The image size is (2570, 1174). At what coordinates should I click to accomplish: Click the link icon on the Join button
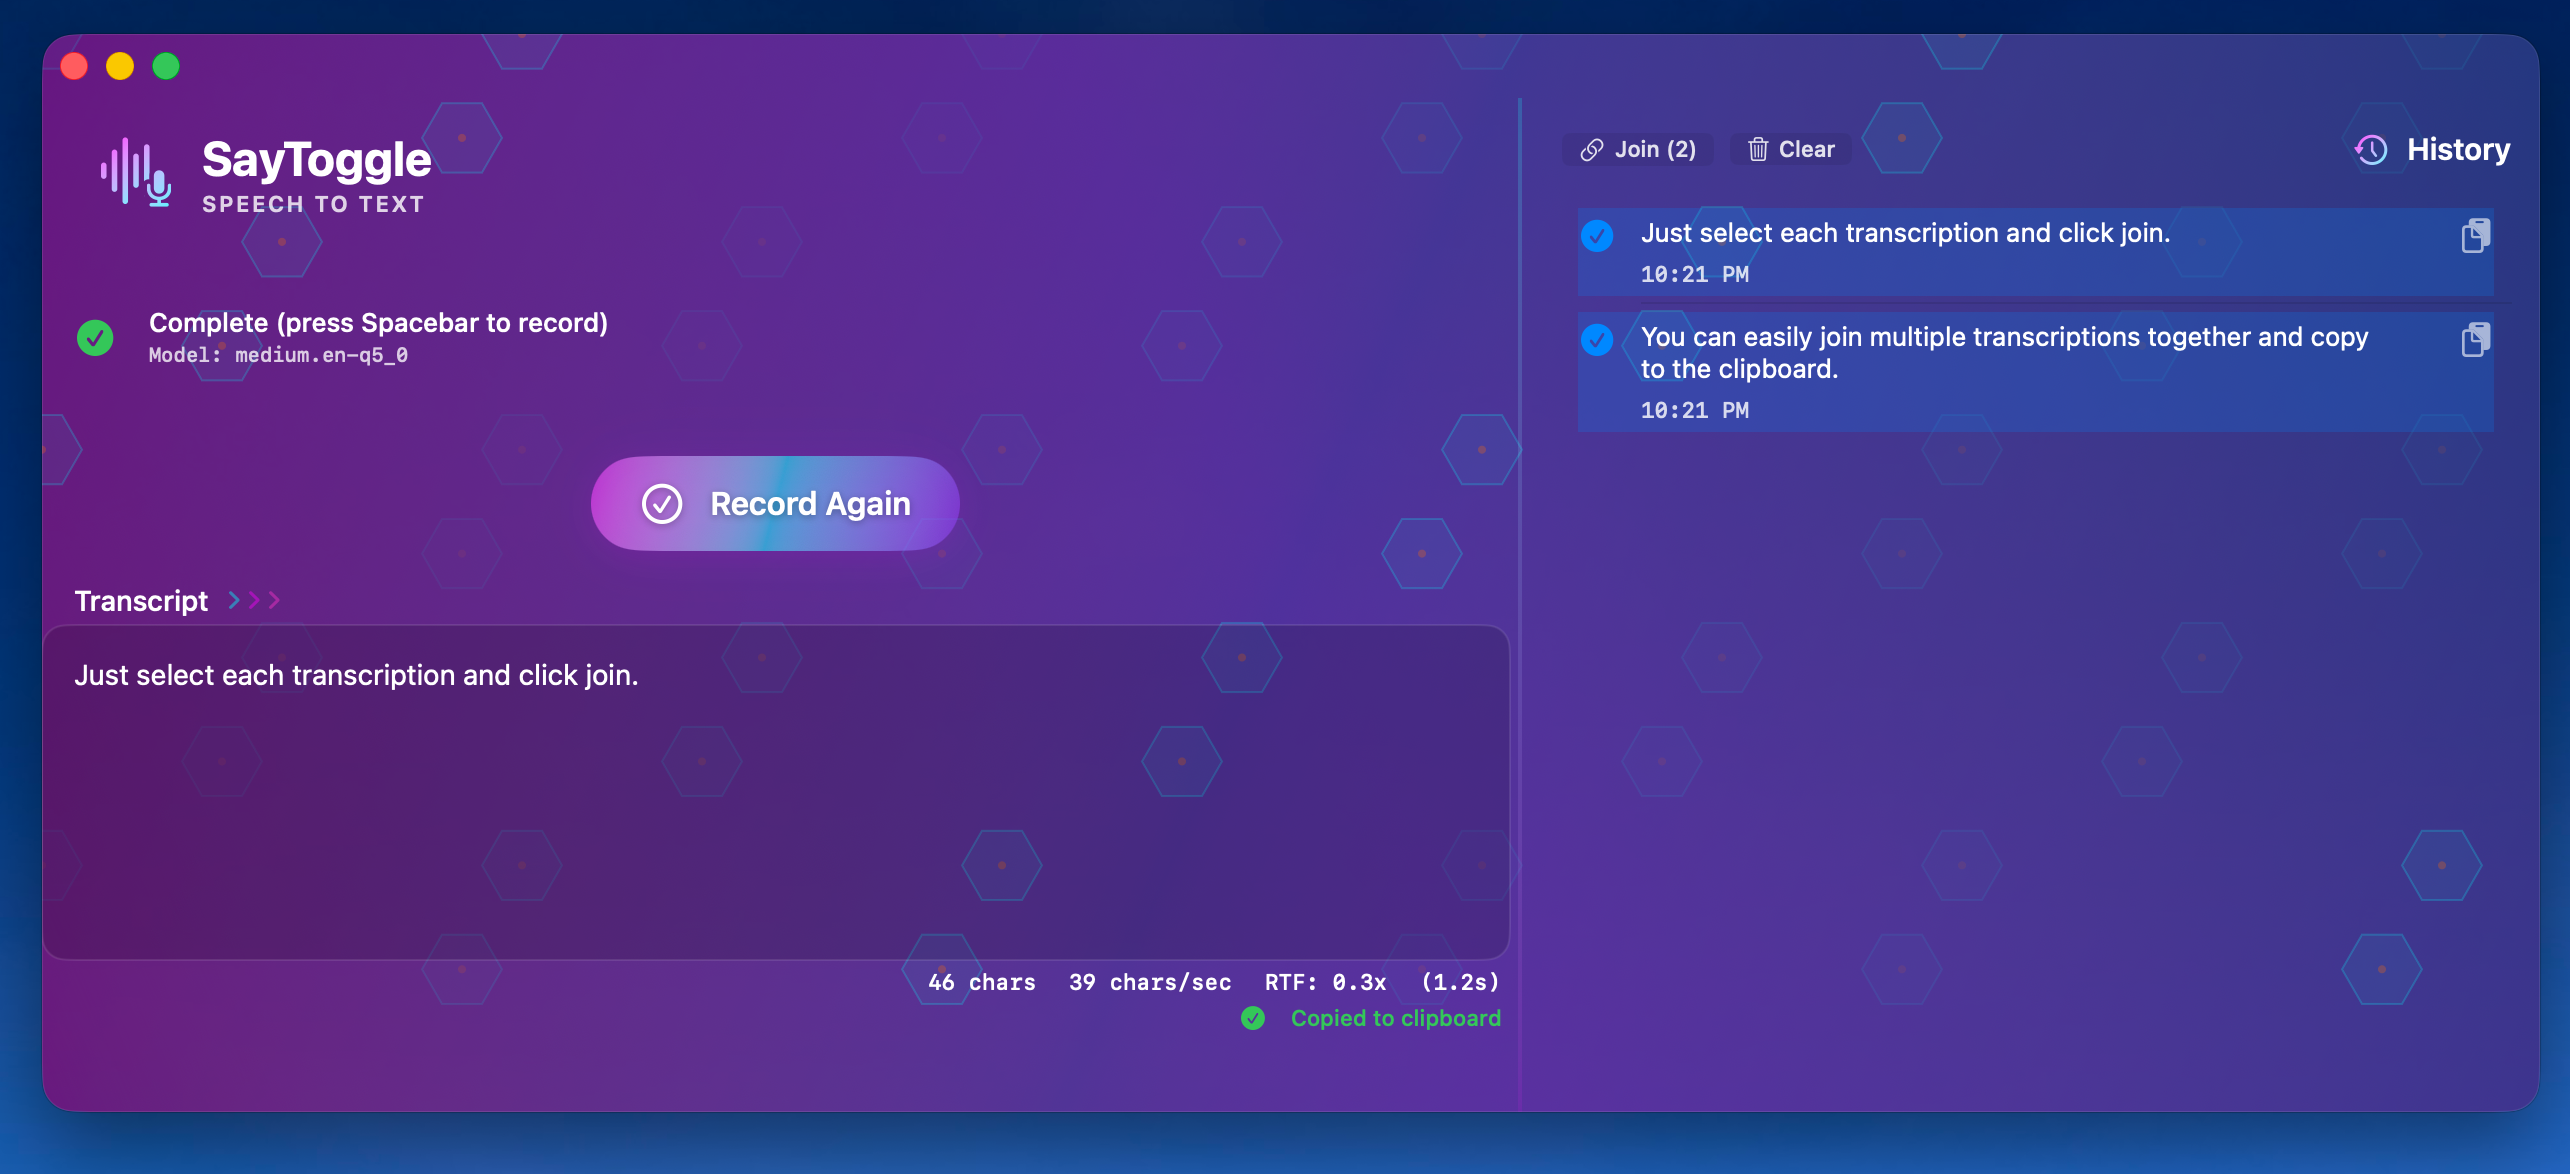point(1592,148)
